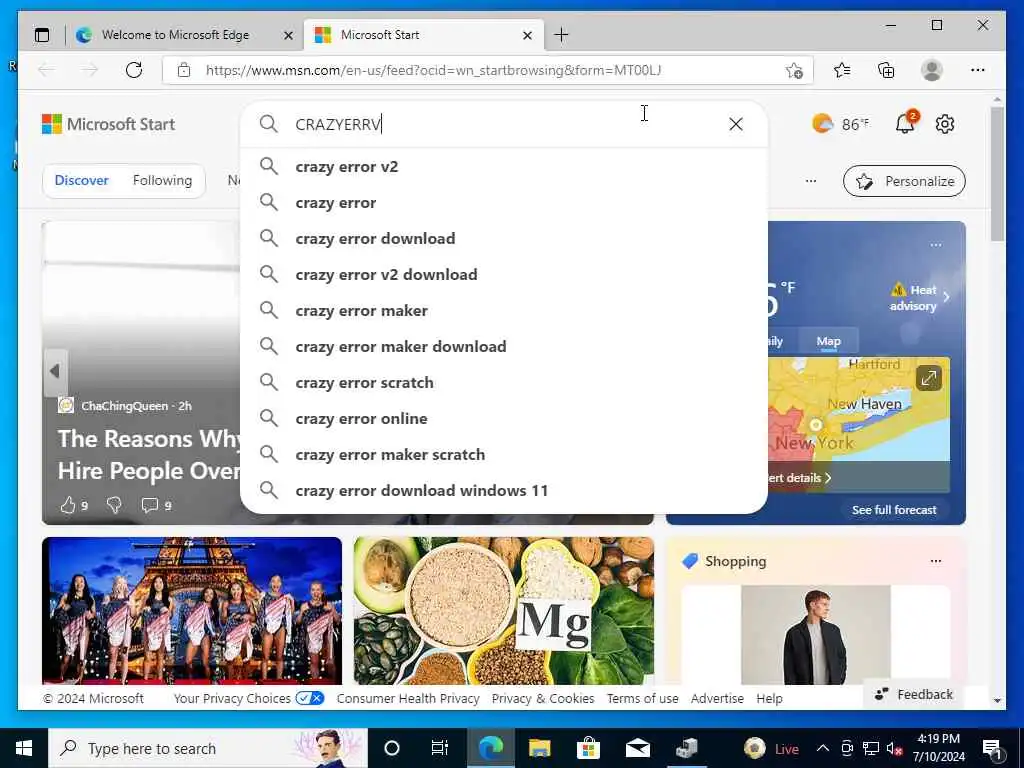Open See full forecast link
The image size is (1024, 768).
[894, 509]
